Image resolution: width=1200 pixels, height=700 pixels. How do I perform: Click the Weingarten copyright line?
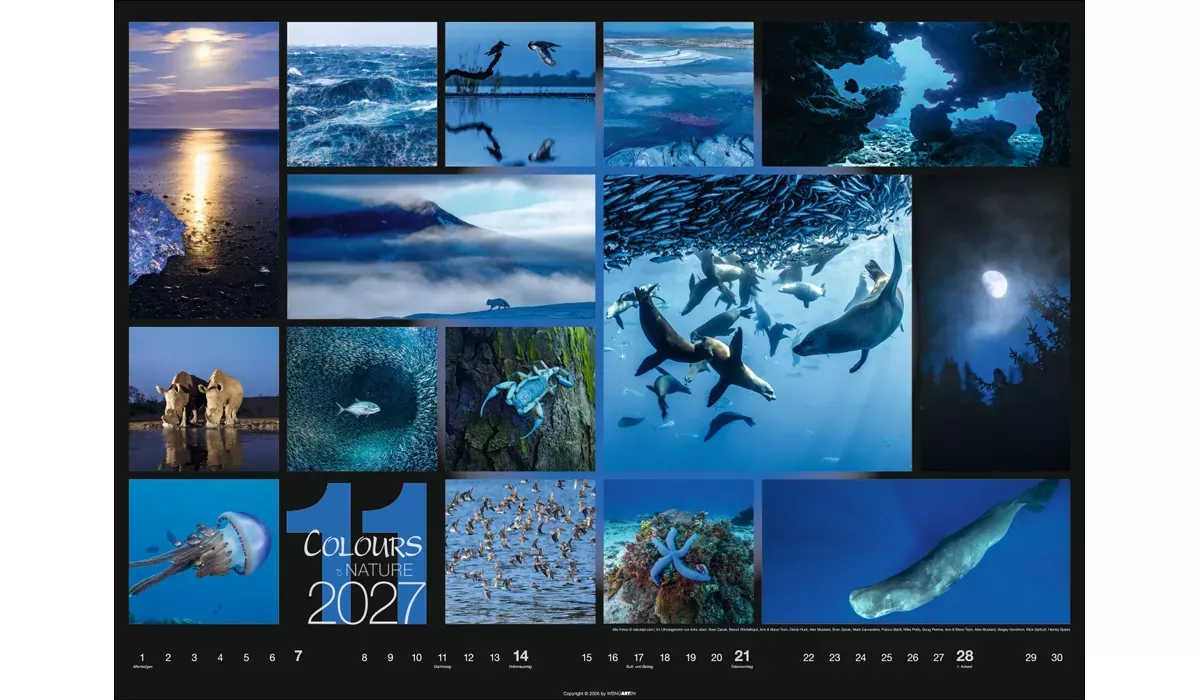600,692
